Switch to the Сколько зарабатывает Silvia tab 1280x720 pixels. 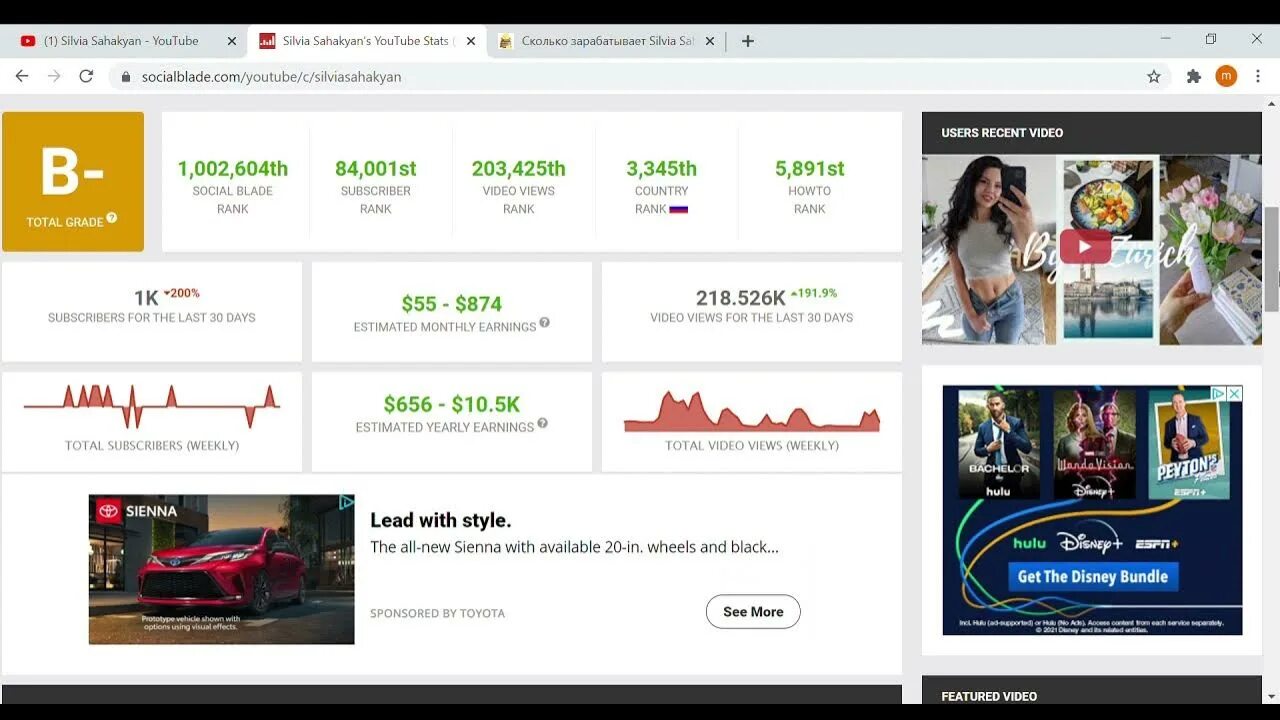pyautogui.click(x=605, y=41)
